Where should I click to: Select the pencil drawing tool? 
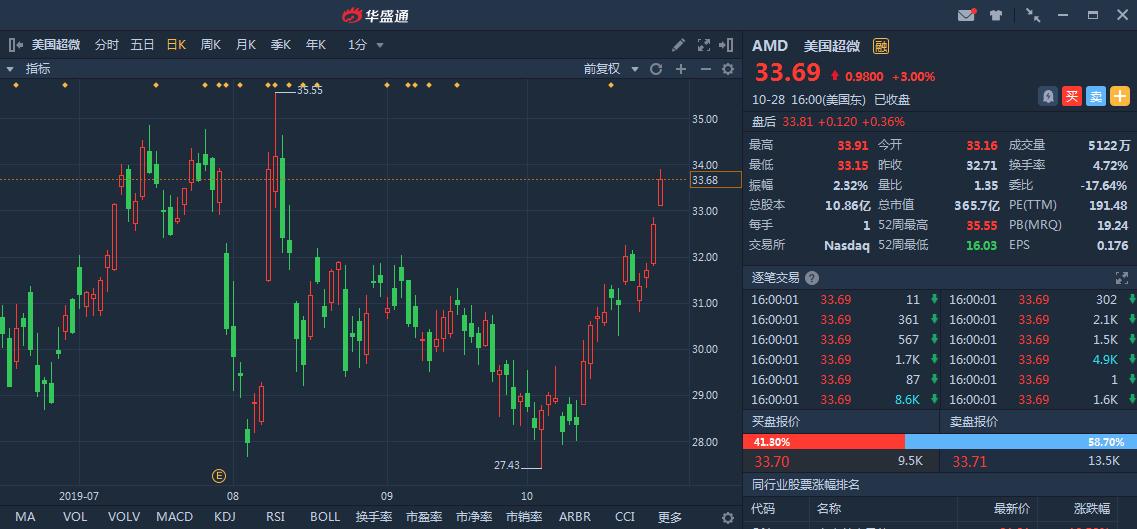(x=678, y=45)
